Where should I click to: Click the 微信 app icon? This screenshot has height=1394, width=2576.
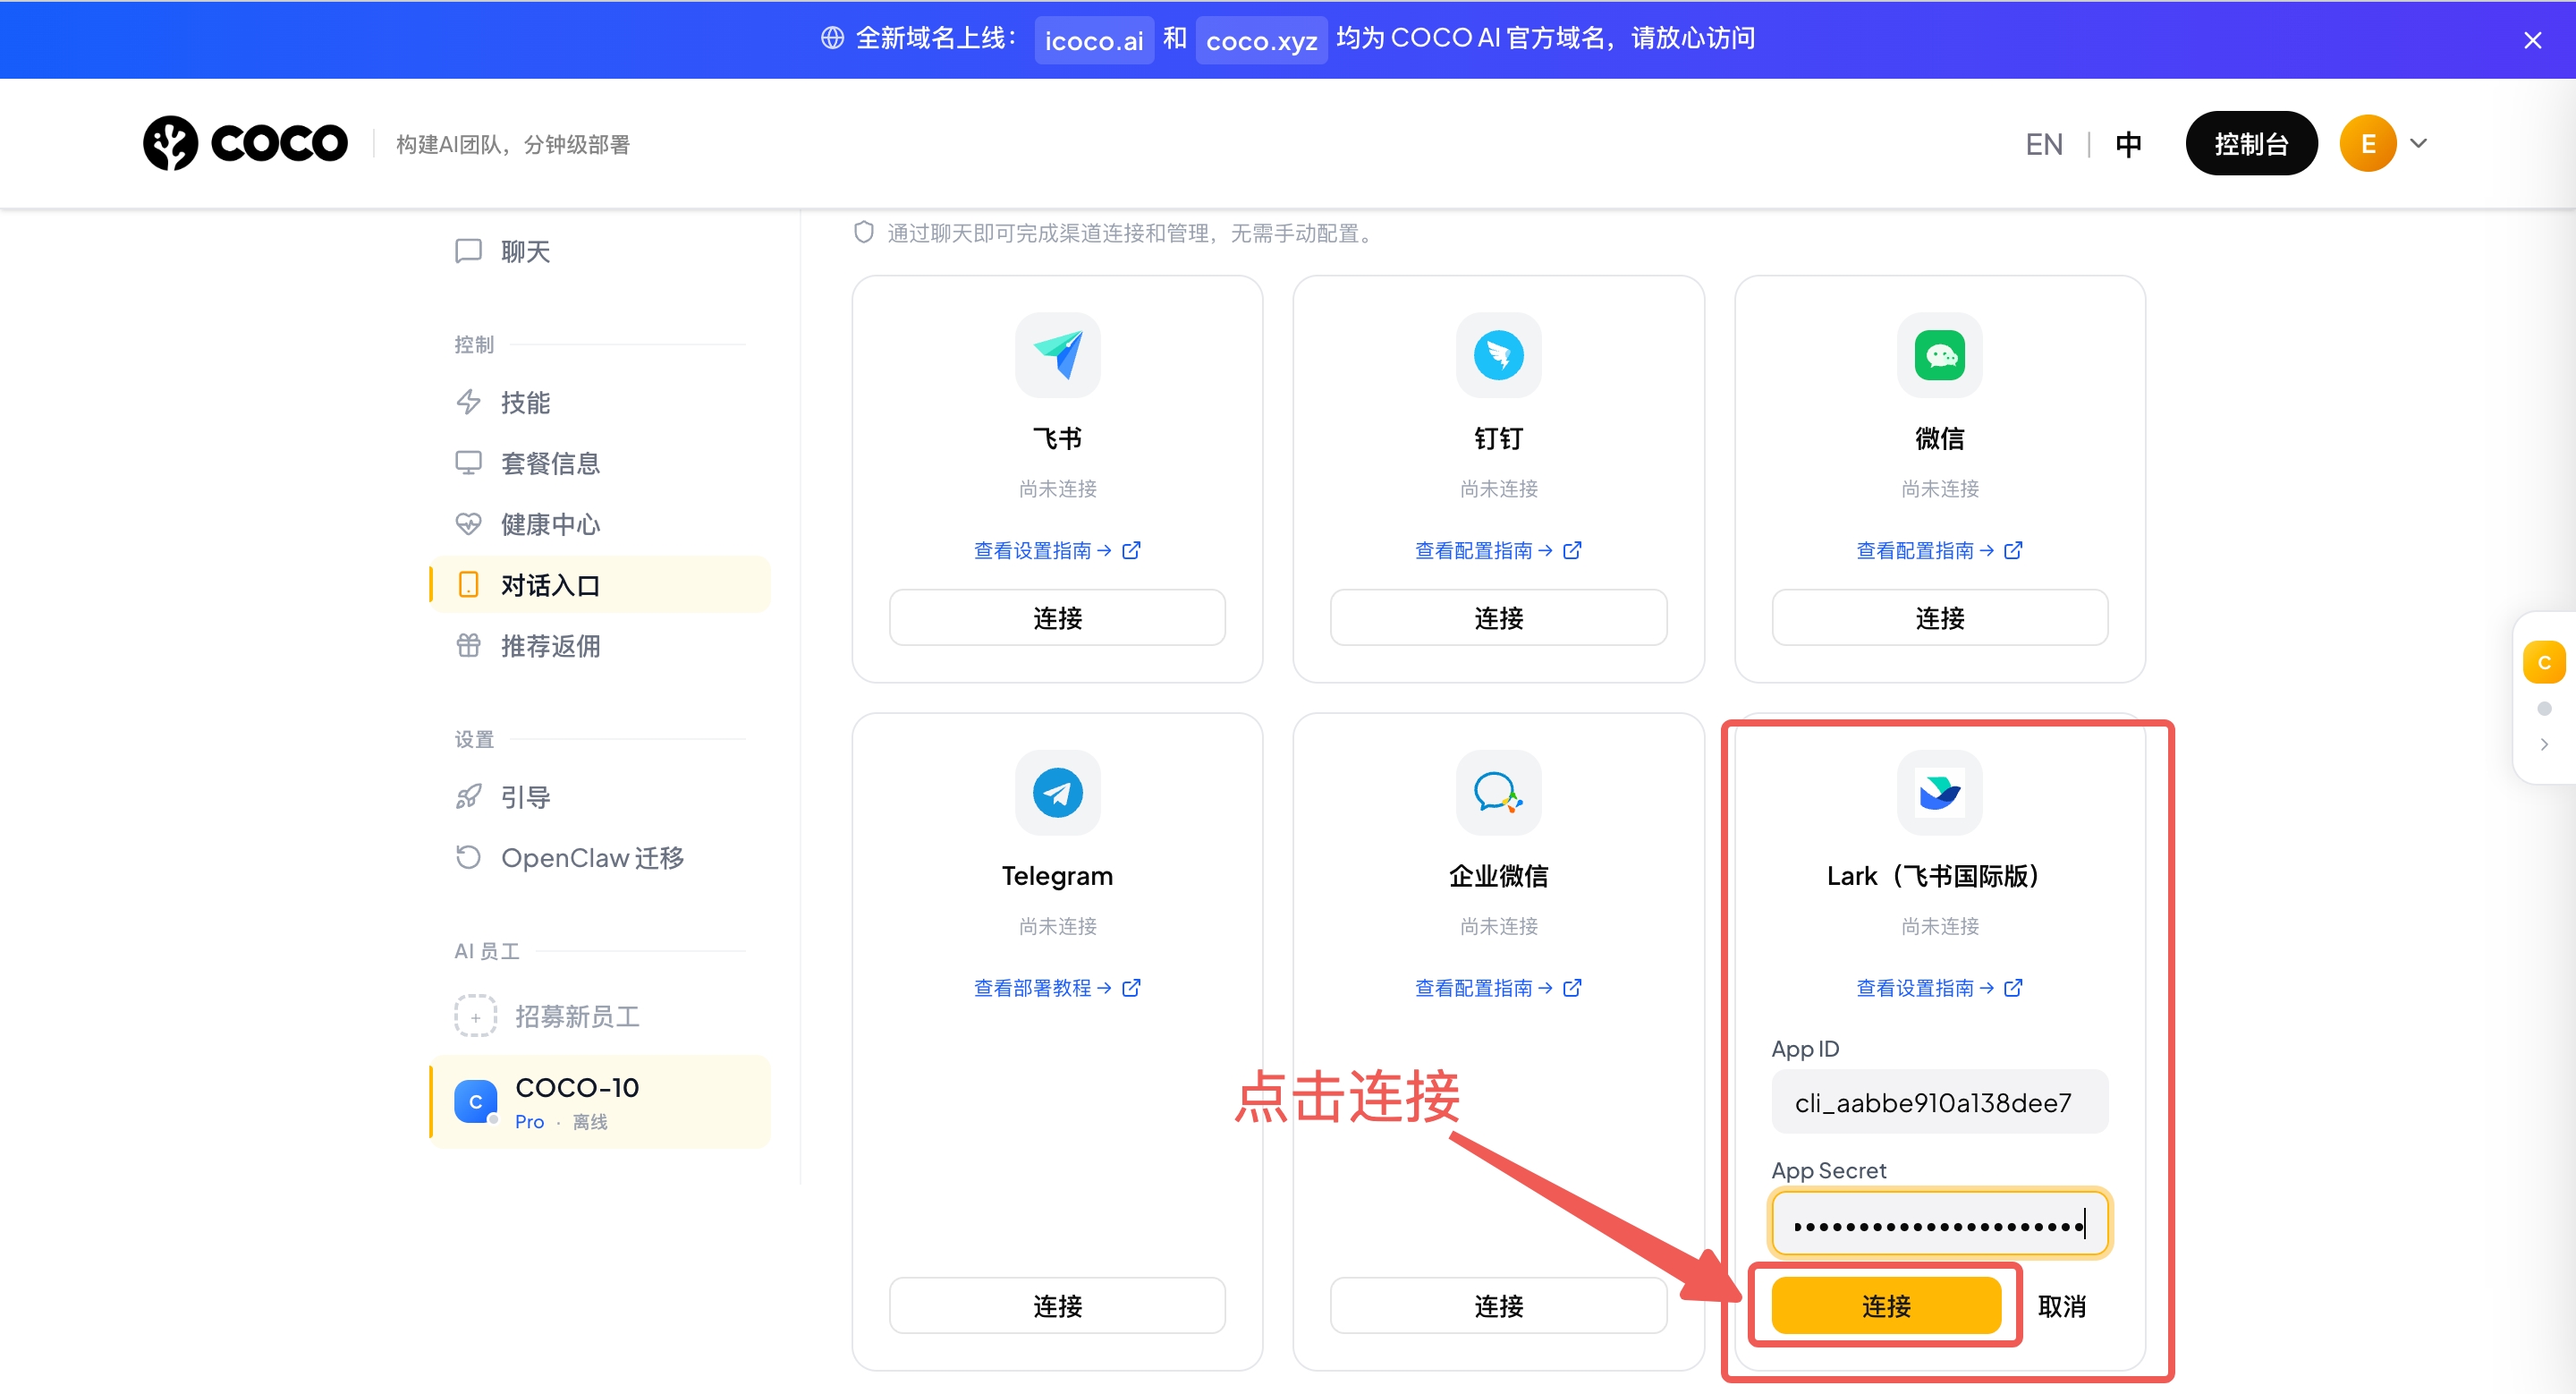(1939, 355)
